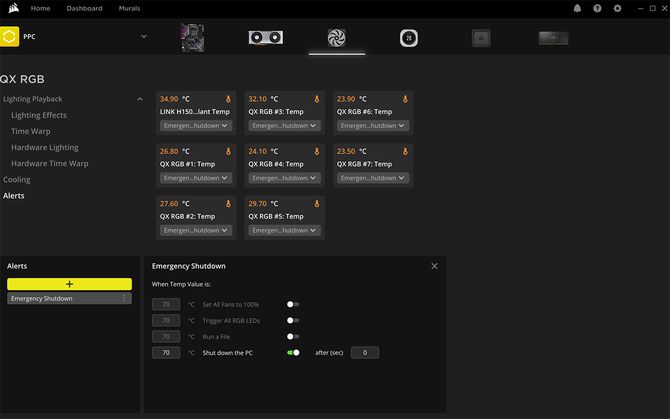Disable the Shut down the PC toggle
Image resolution: width=670 pixels, height=419 pixels.
(x=293, y=353)
